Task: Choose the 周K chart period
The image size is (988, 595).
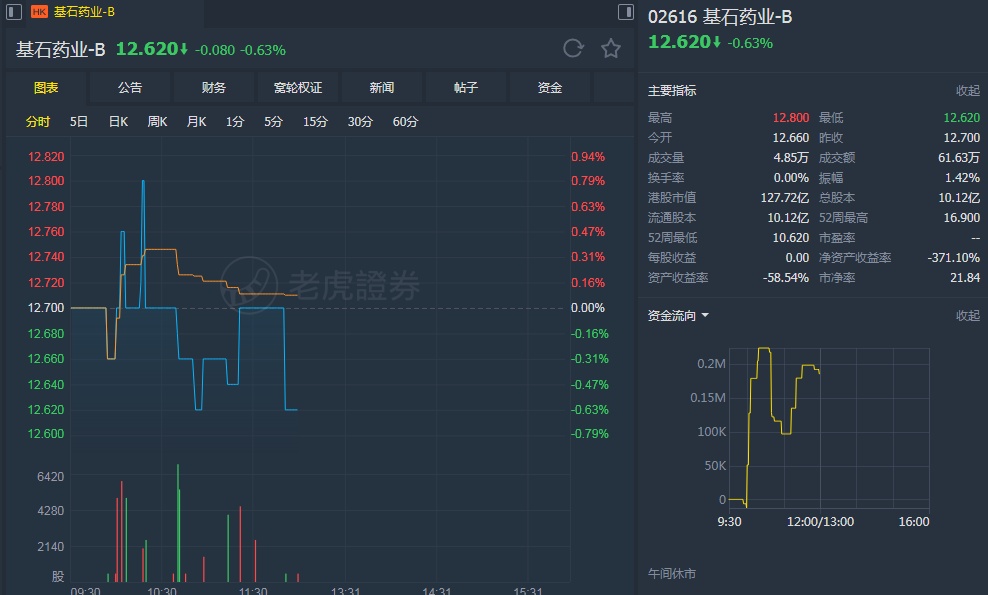Action: pyautogui.click(x=157, y=122)
